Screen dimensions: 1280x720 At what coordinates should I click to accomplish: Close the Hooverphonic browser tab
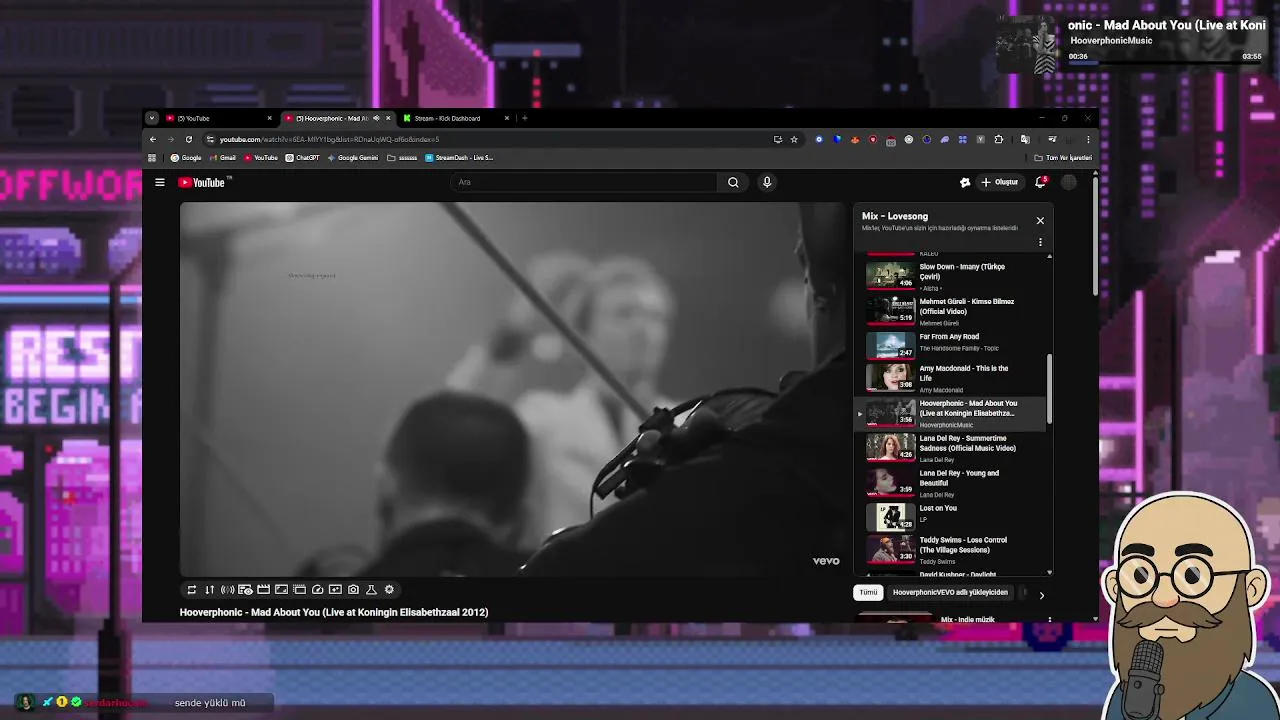[388, 118]
